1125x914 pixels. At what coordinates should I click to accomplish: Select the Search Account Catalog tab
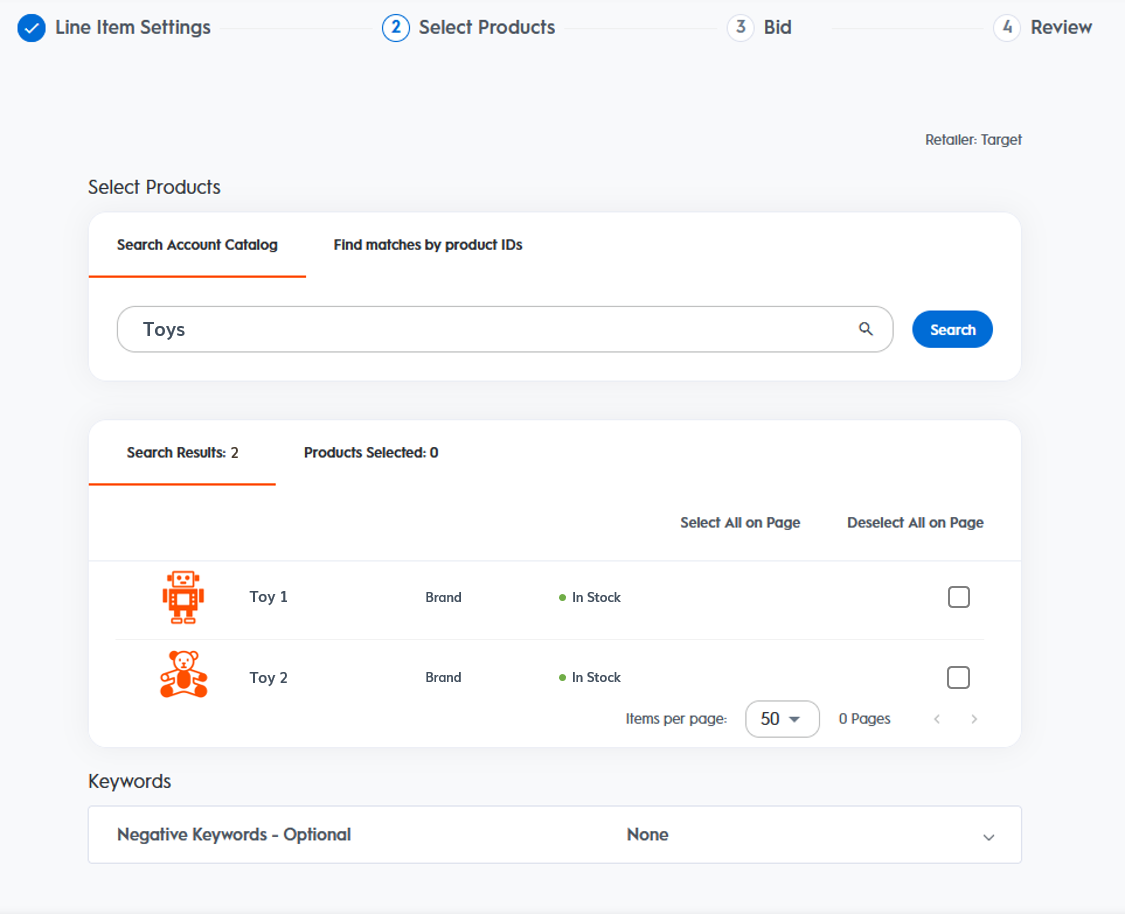tap(197, 245)
